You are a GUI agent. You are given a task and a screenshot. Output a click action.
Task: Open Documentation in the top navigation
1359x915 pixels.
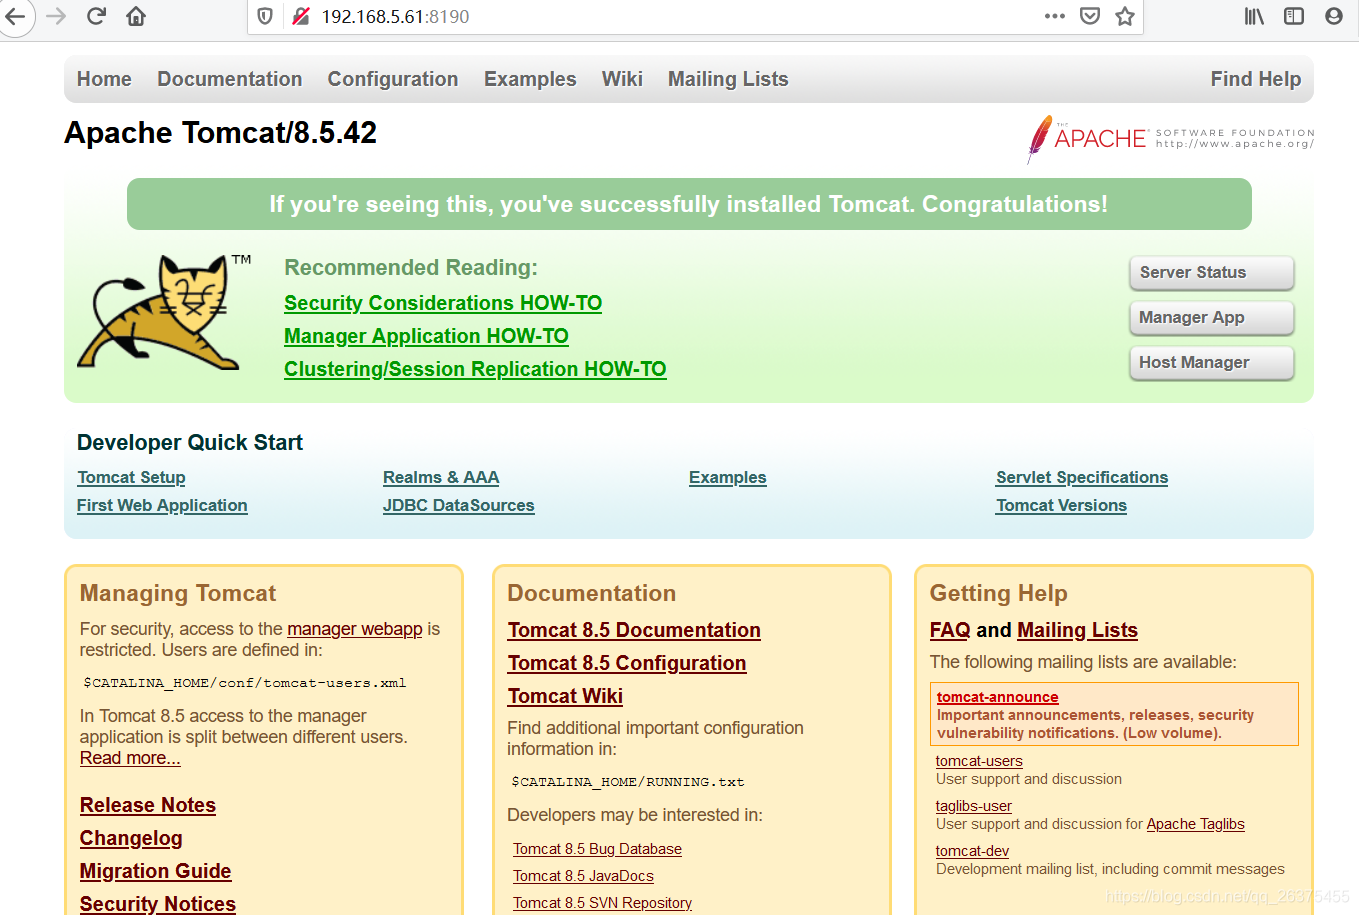[x=229, y=79]
